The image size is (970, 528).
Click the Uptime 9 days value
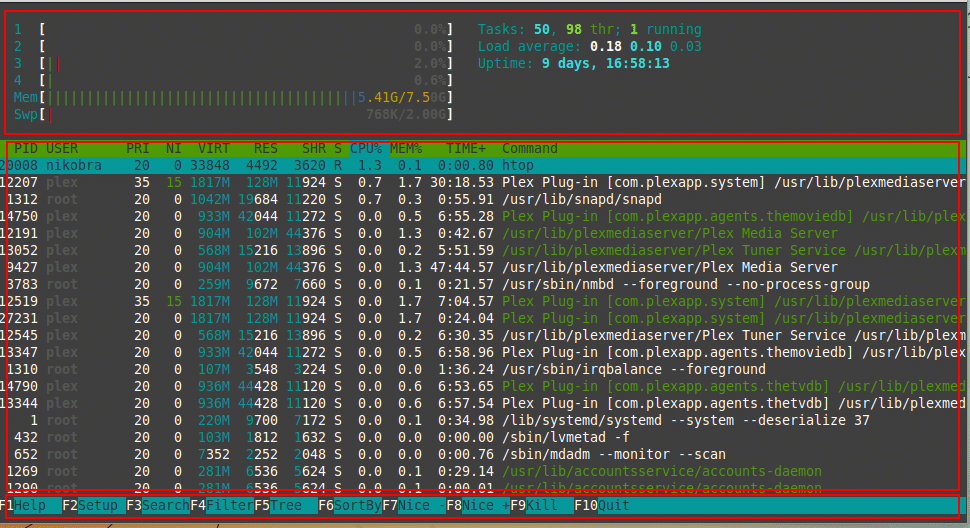pyautogui.click(x=606, y=63)
